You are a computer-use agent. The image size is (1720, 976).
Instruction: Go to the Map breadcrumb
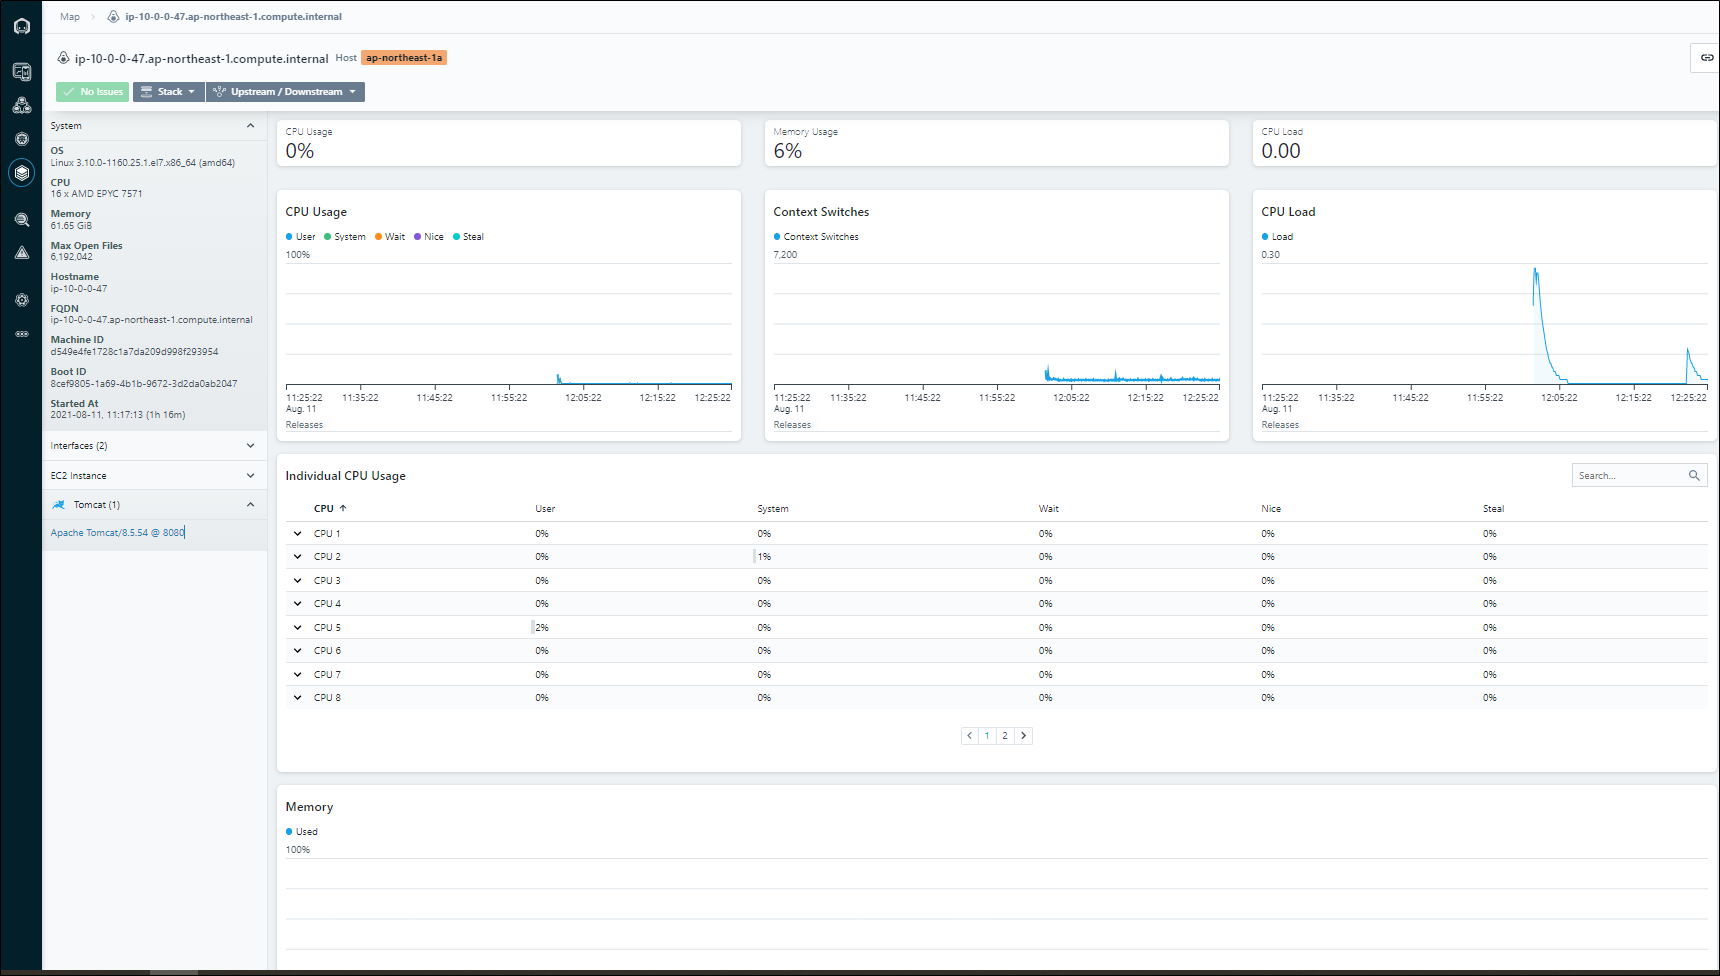70,17
